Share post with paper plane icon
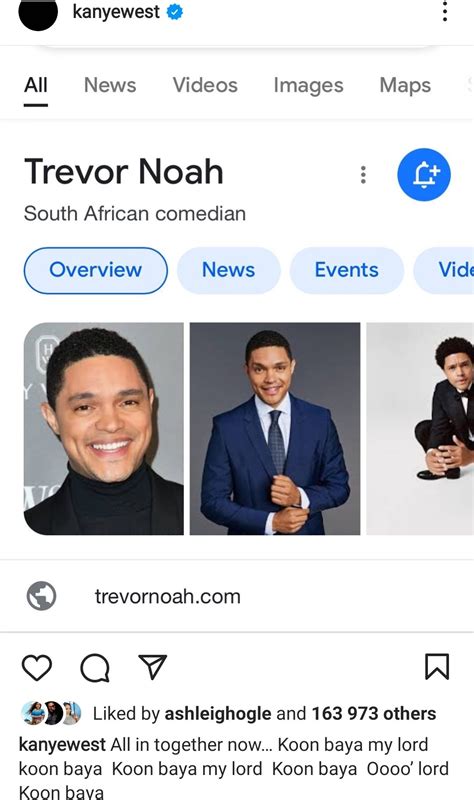 point(153,667)
